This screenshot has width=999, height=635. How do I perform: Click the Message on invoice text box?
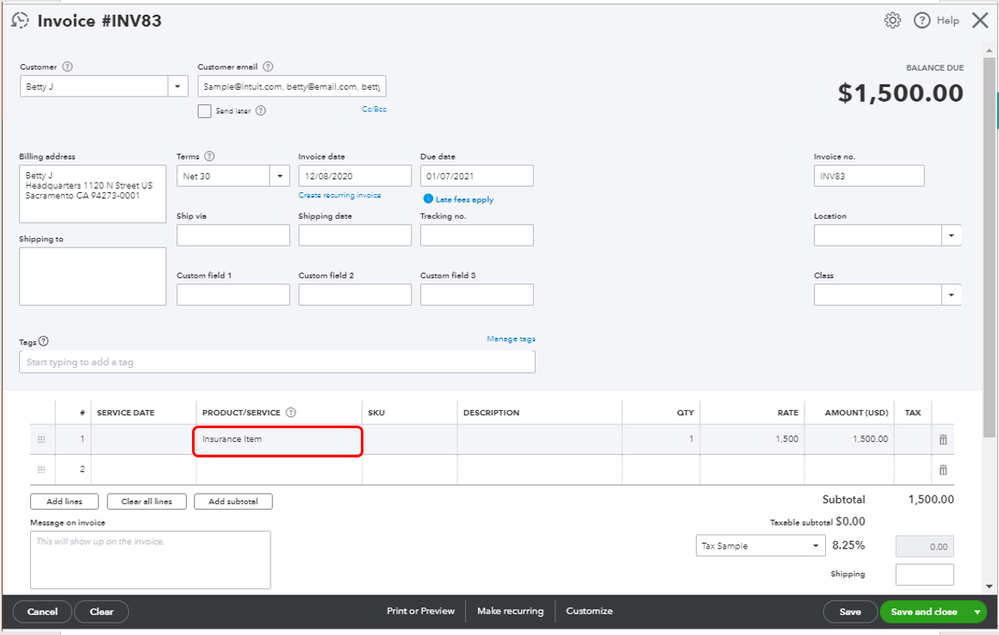click(150, 559)
